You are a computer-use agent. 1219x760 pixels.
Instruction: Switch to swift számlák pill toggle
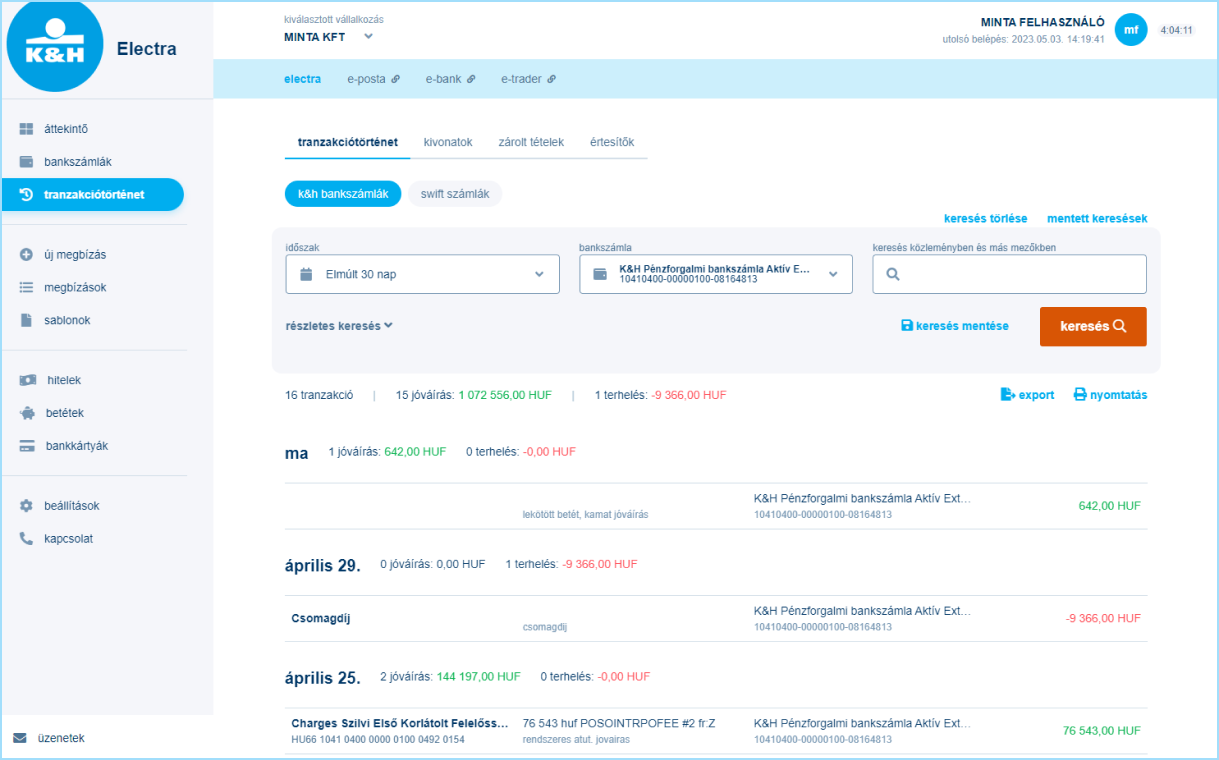click(x=454, y=194)
